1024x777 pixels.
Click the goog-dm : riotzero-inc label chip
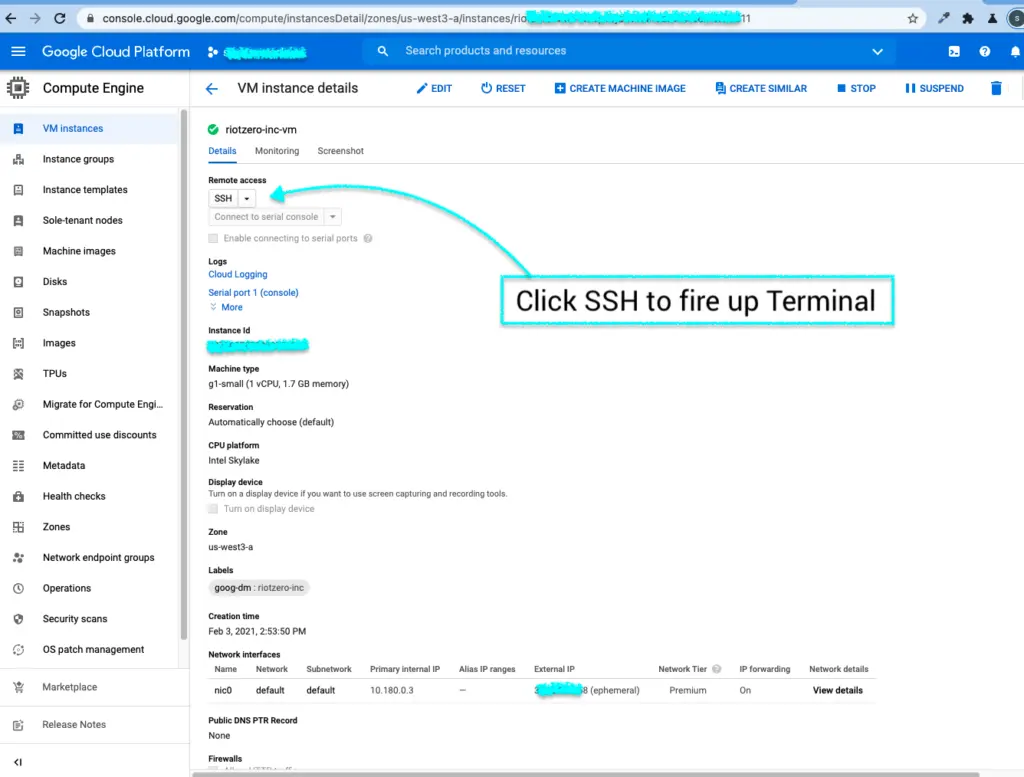[x=259, y=588]
